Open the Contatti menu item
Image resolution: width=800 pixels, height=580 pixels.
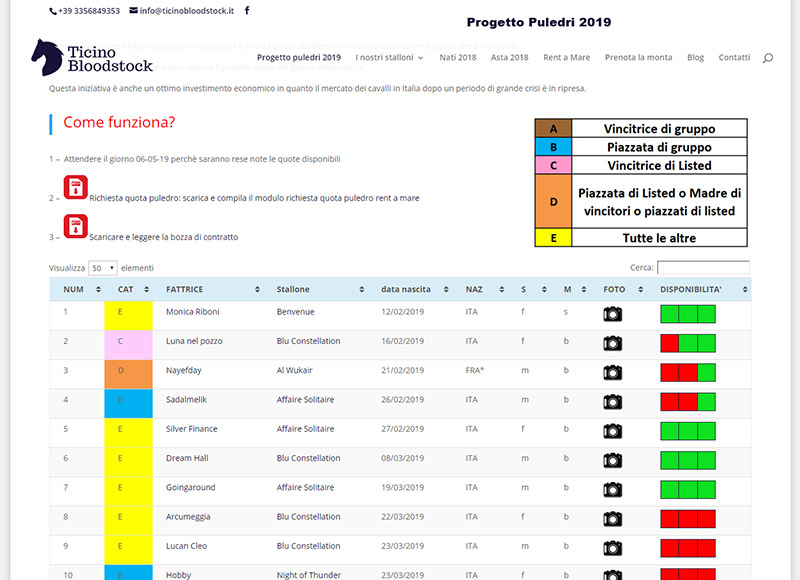click(734, 58)
